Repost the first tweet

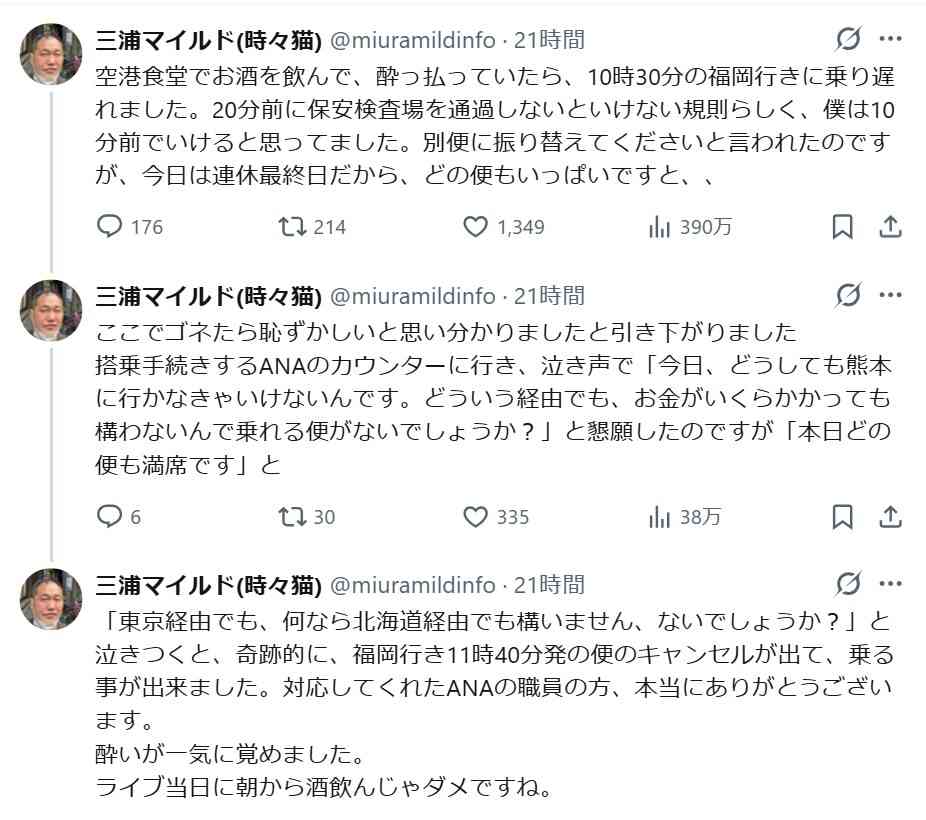coord(291,227)
